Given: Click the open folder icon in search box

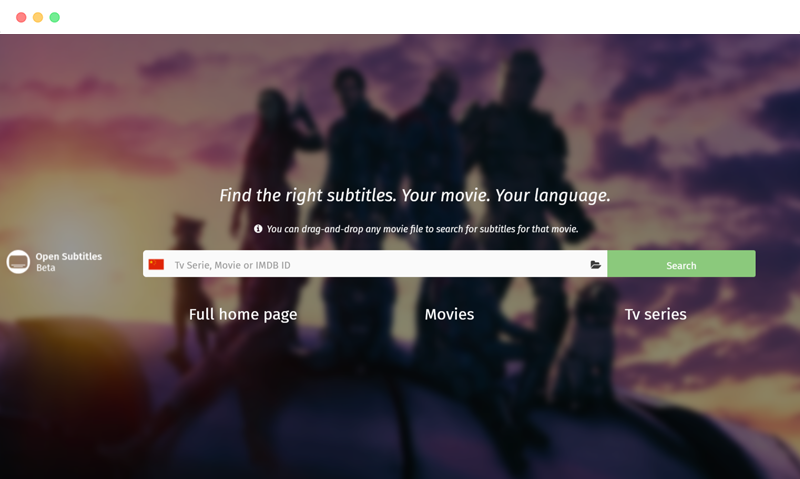Looking at the screenshot, I should (x=595, y=265).
